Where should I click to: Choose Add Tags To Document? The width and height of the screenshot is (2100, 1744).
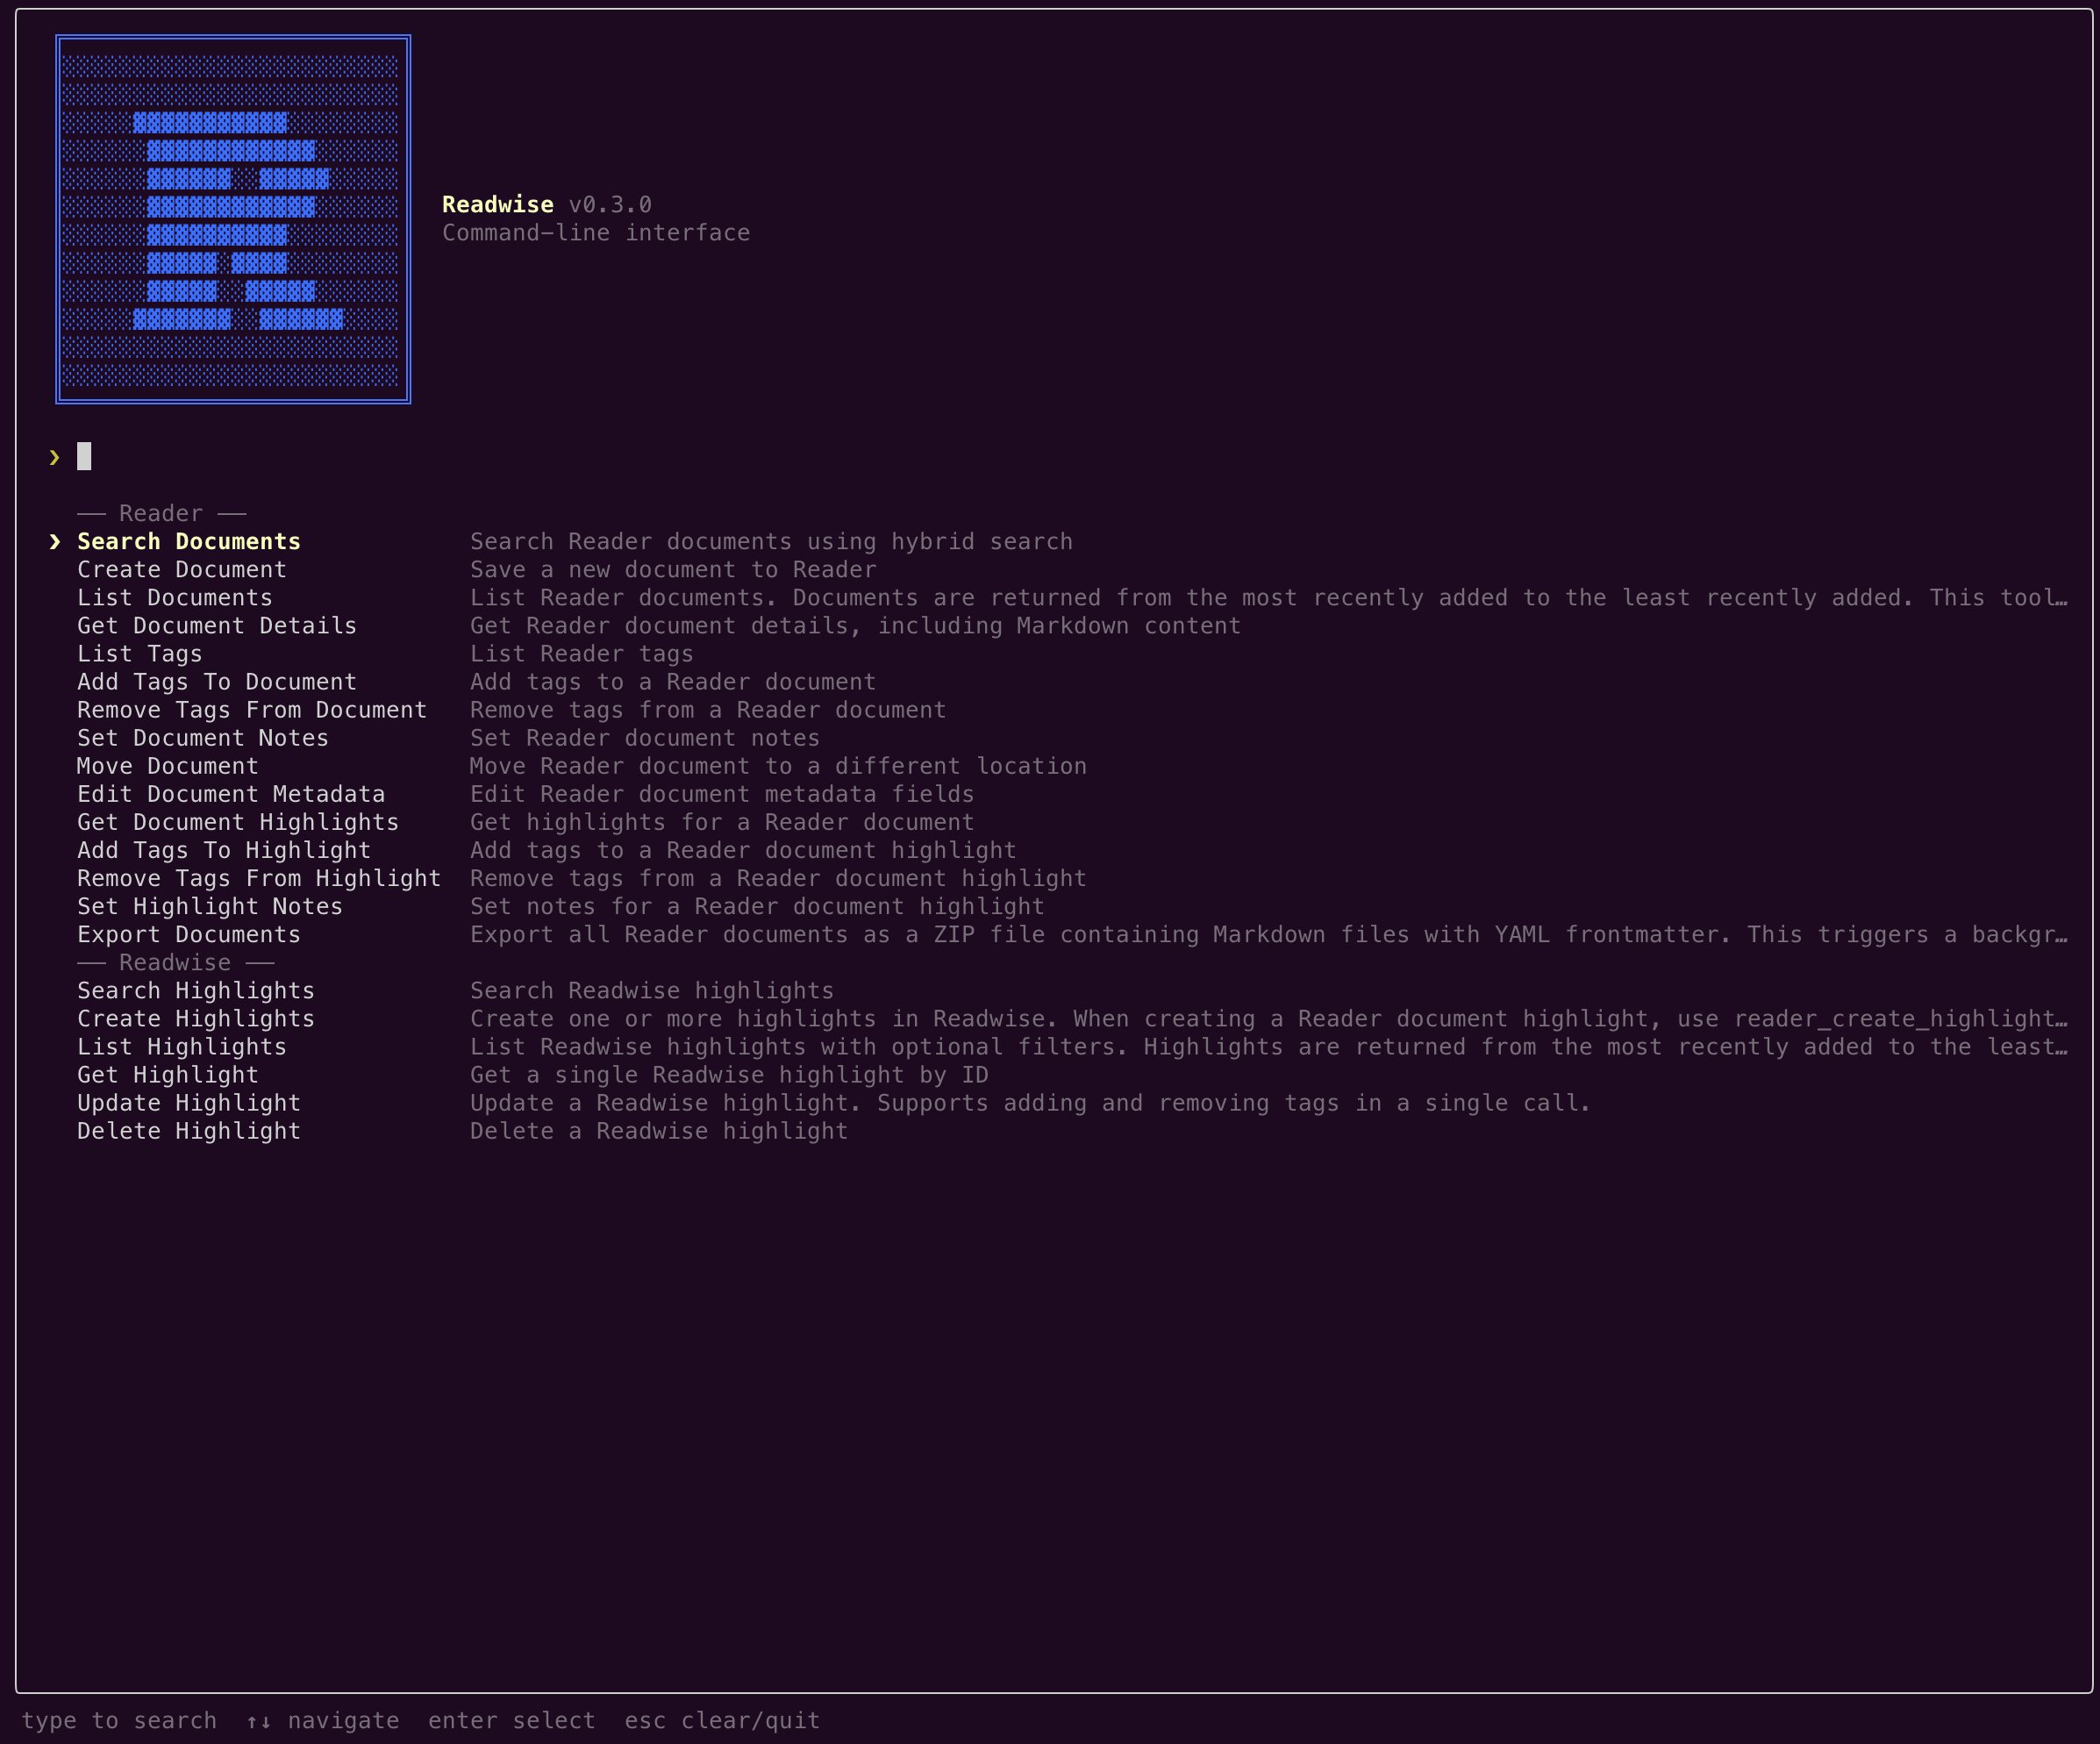point(216,681)
